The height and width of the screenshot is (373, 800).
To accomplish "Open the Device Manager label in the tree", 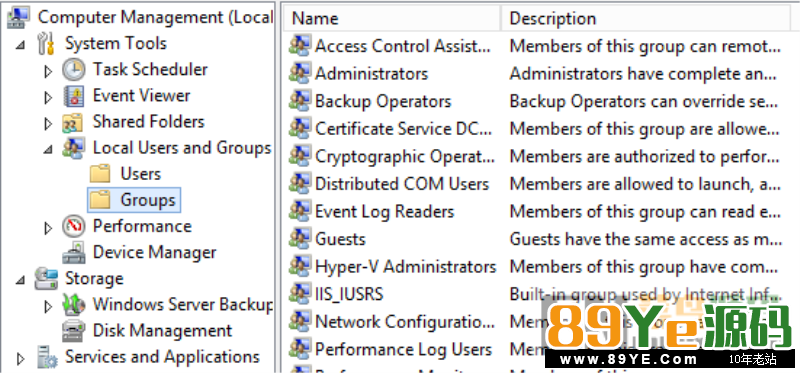I will click(154, 253).
